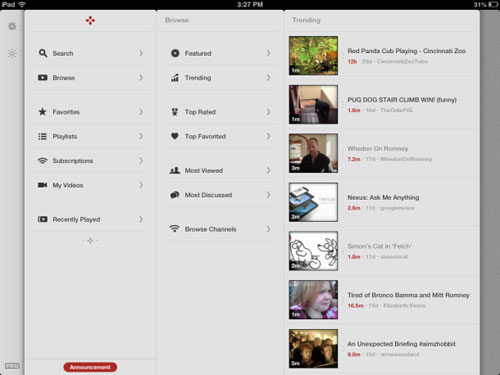Tap the '12k' view count
This screenshot has width=500, height=375.
coord(352,61)
